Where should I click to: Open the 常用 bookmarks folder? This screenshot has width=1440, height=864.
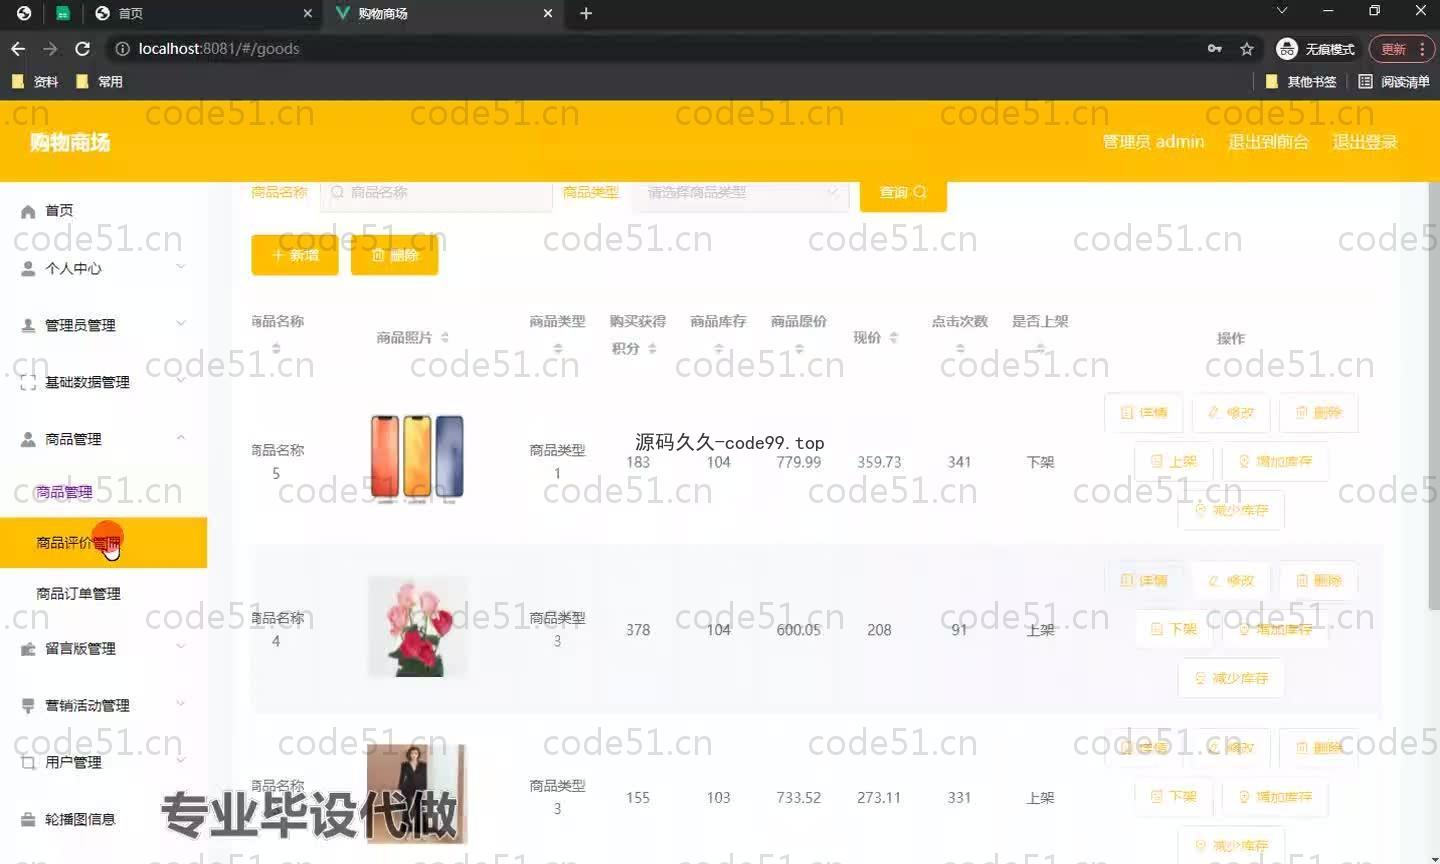[99, 81]
